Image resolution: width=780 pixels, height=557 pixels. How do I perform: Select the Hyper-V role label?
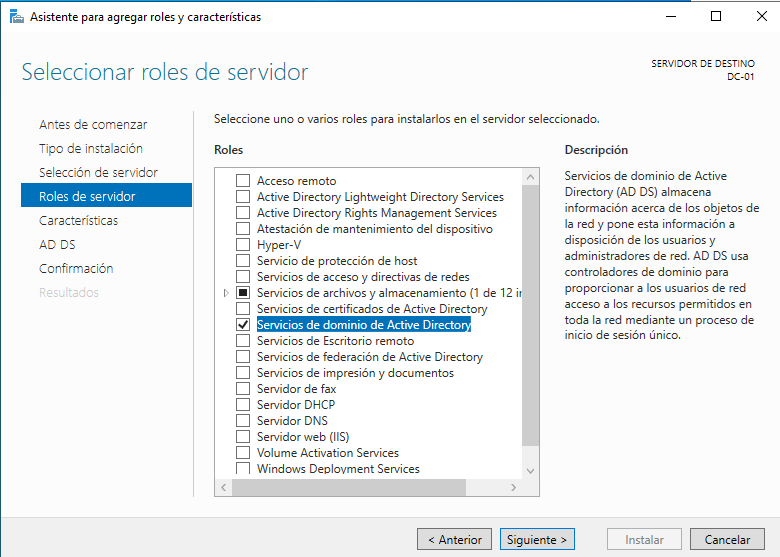[279, 245]
